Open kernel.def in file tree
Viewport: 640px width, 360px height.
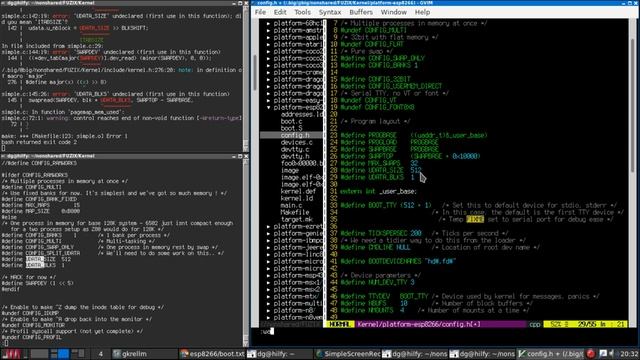coord(298,191)
